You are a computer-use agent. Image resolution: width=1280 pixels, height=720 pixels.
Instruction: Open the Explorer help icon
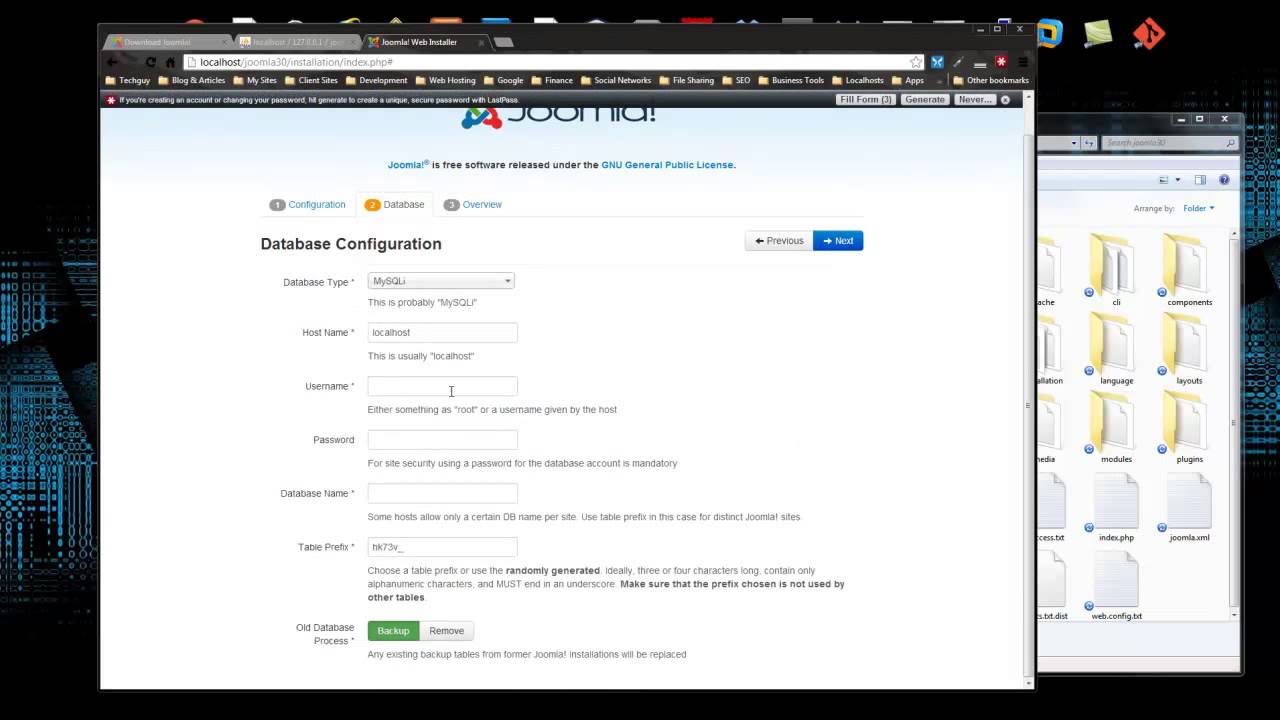point(1224,180)
